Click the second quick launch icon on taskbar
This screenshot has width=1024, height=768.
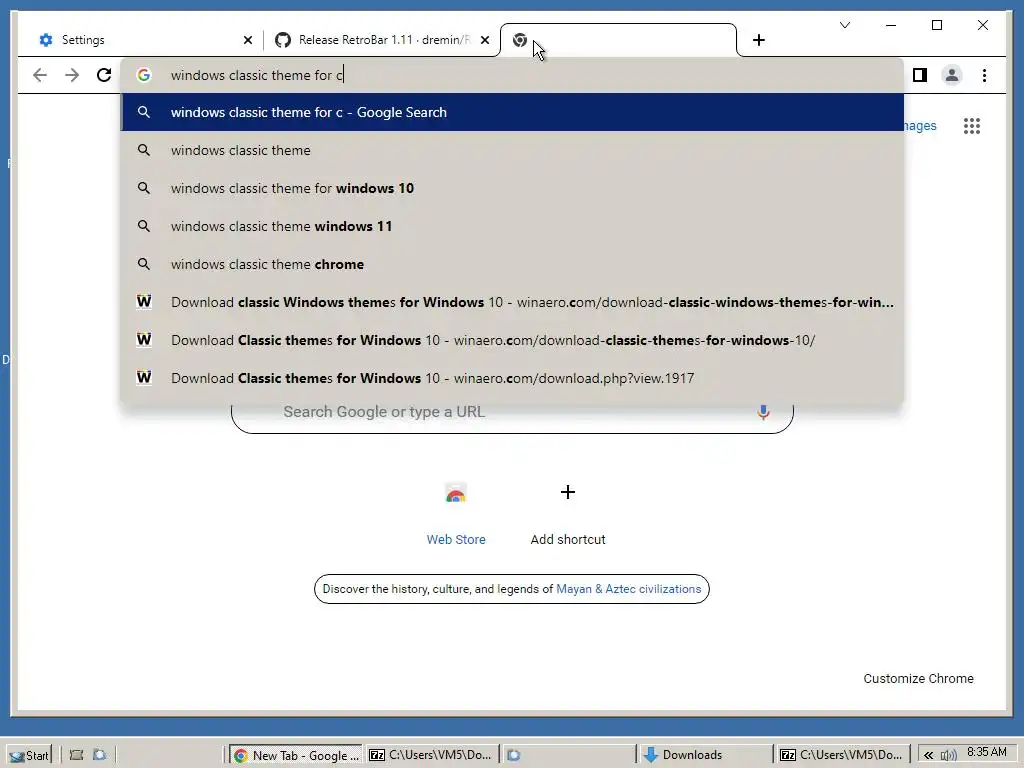coord(99,755)
